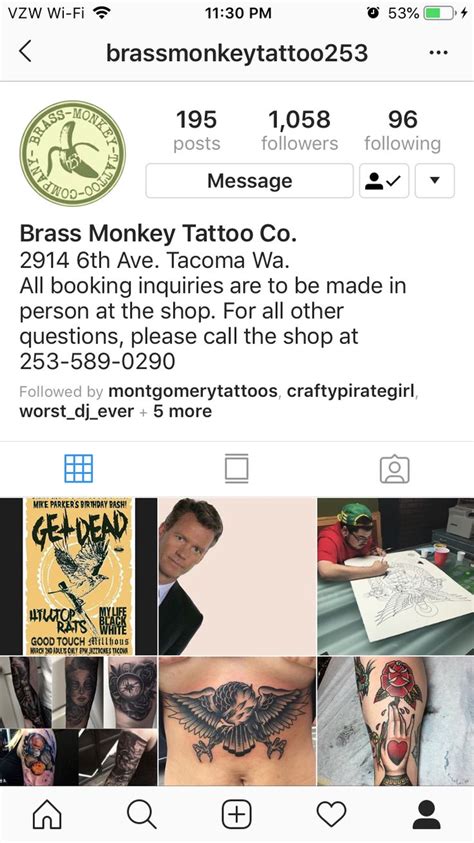Message Brass Monkey Tattoo Co.
Viewport: 474px width, 843px height.
pos(249,181)
